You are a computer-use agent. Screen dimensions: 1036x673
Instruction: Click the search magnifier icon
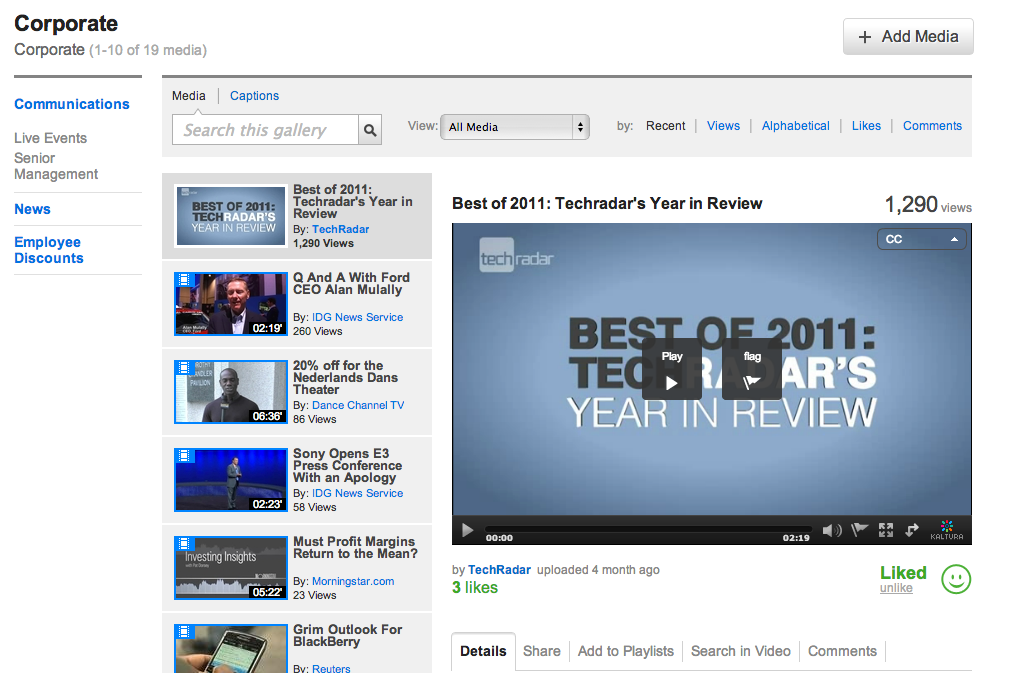370,130
